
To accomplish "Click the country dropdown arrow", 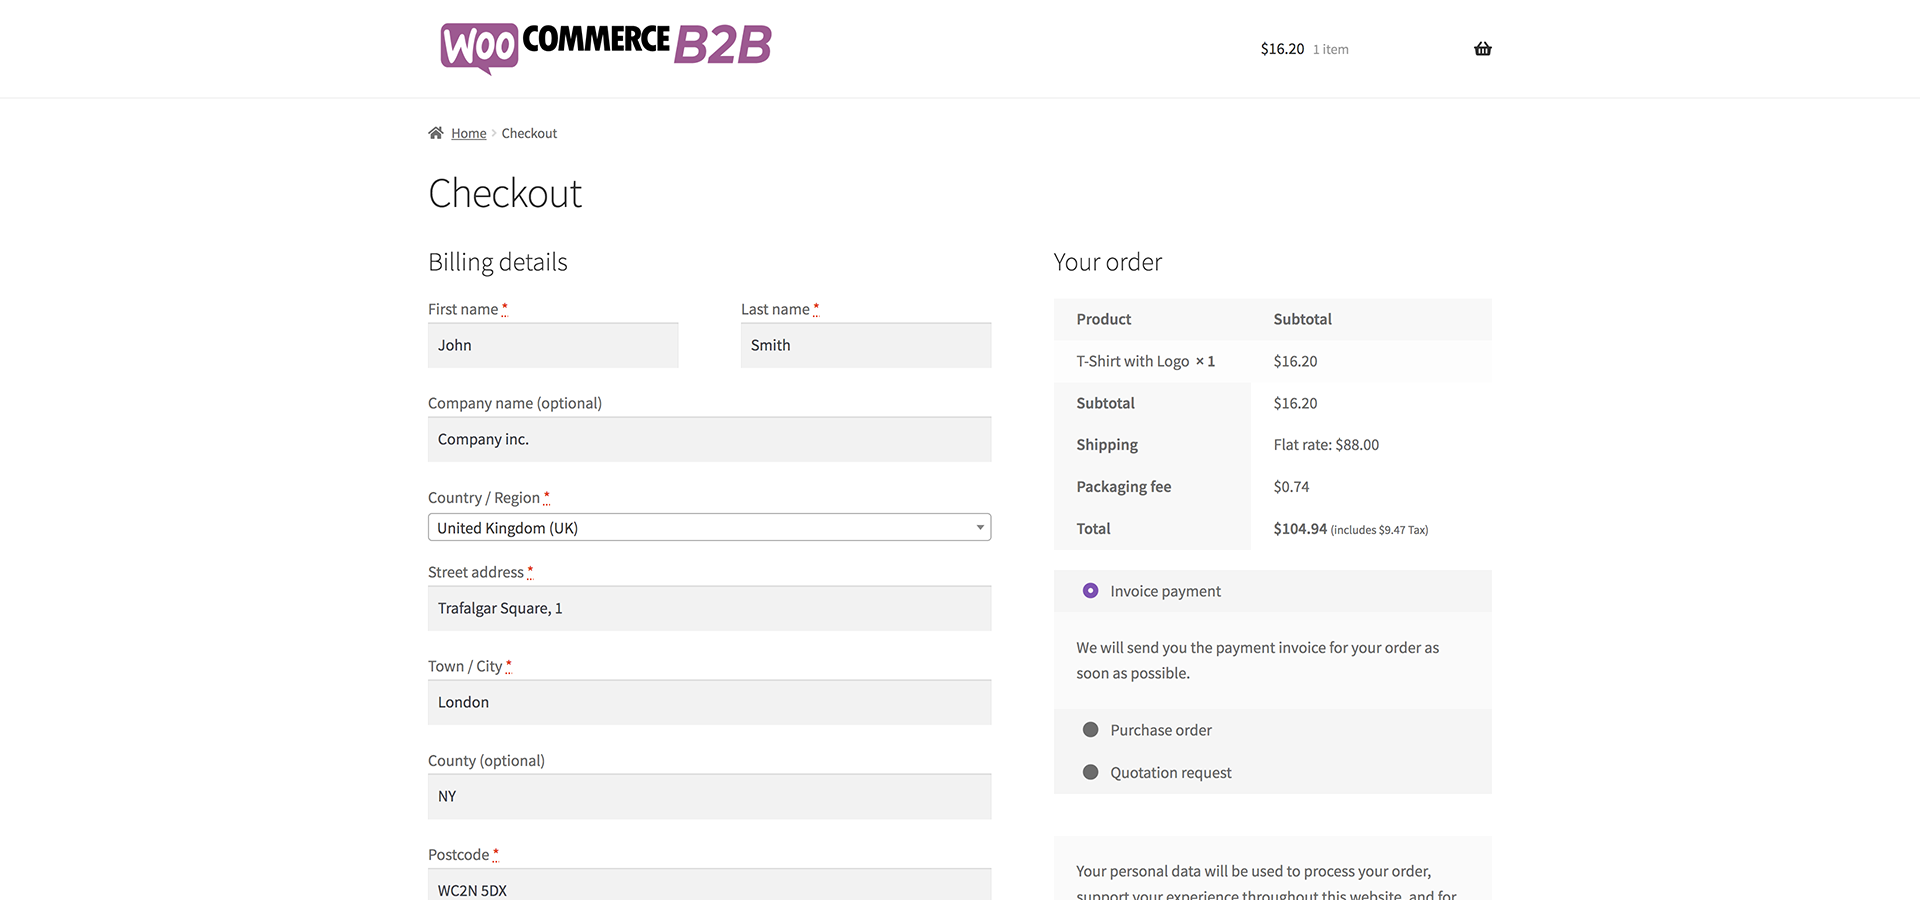I will pos(980,528).
